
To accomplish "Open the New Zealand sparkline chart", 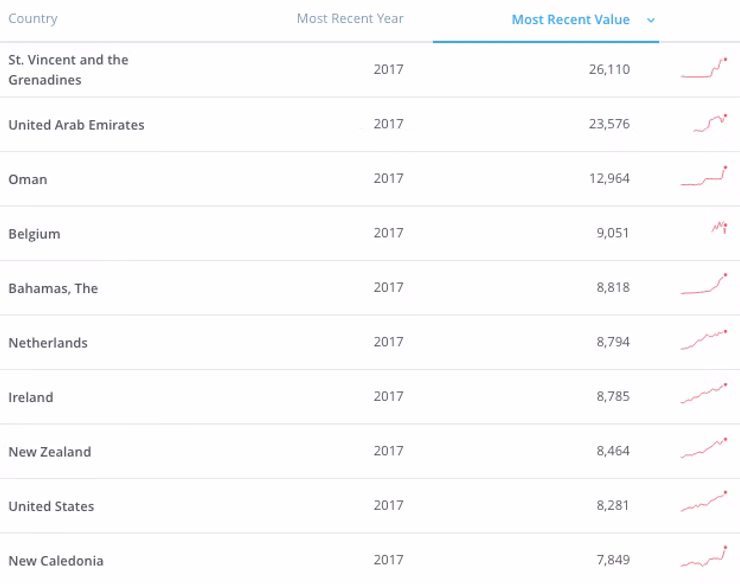I will click(704, 448).
